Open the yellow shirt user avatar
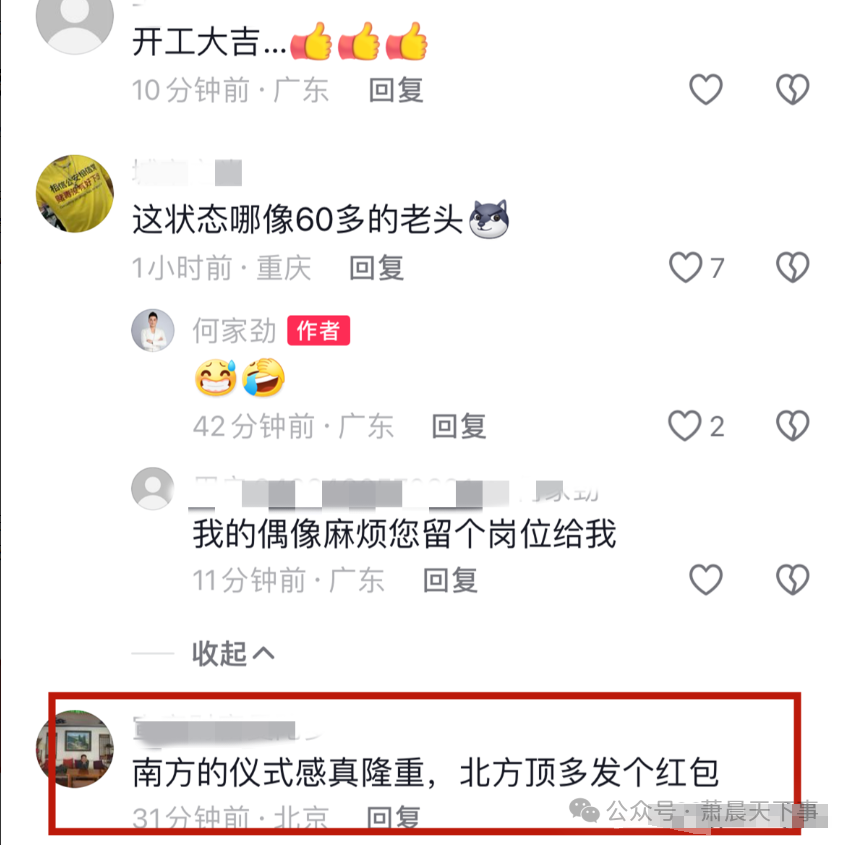Screen dimensions: 846x845 click(x=74, y=194)
